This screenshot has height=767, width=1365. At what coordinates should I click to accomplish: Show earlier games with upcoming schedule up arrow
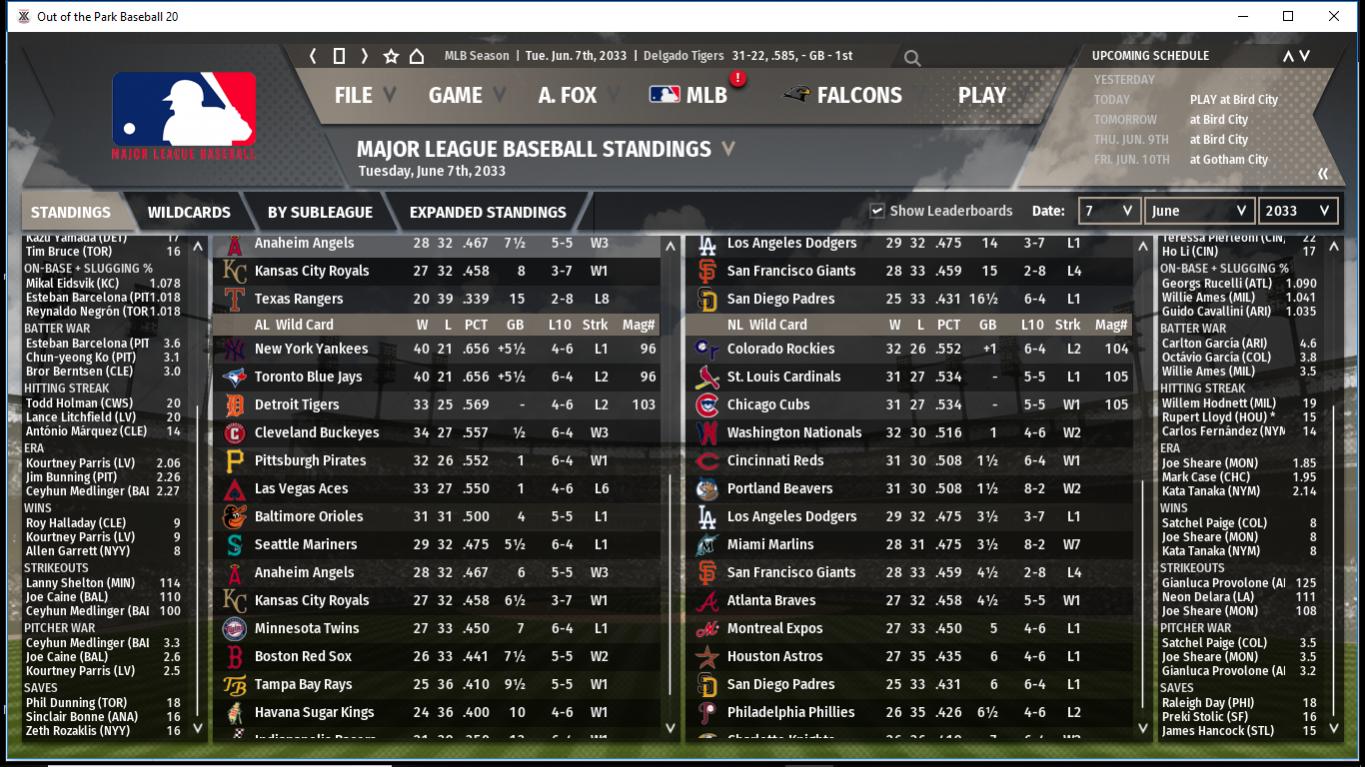coord(1288,56)
